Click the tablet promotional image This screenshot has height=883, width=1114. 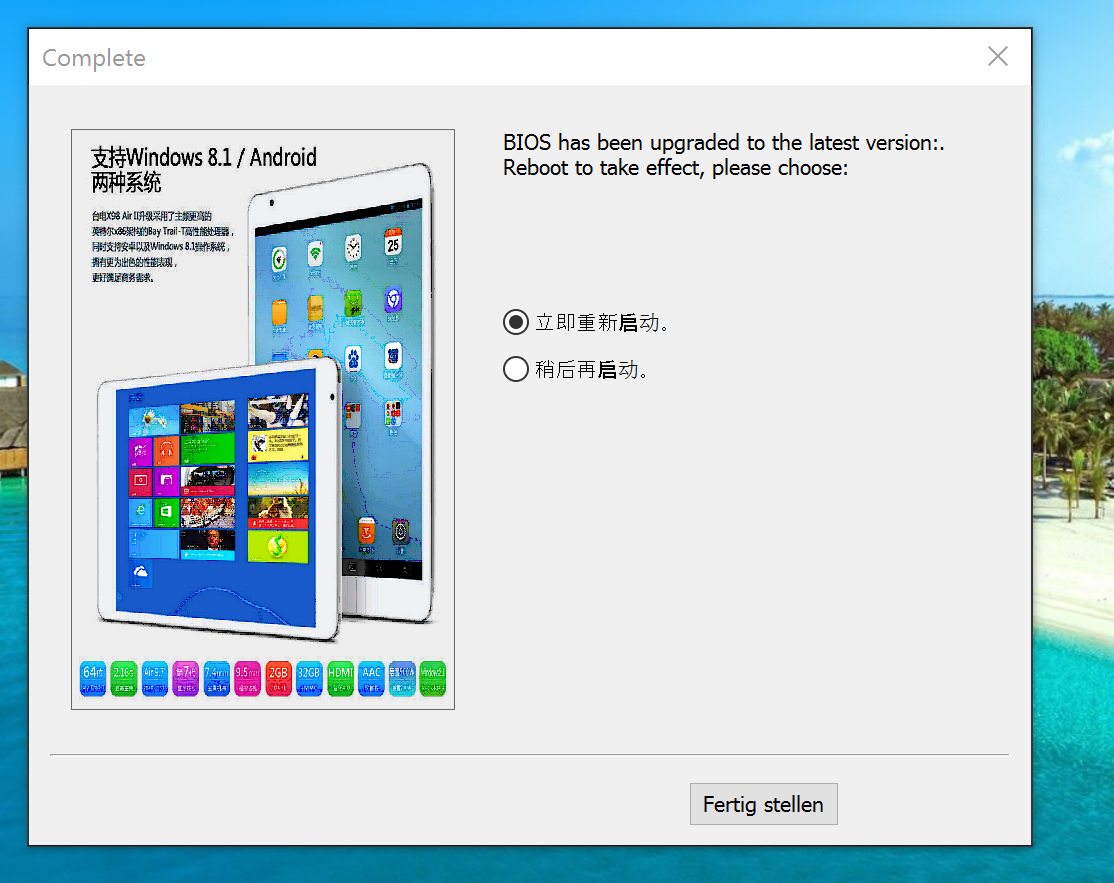pyautogui.click(x=263, y=419)
